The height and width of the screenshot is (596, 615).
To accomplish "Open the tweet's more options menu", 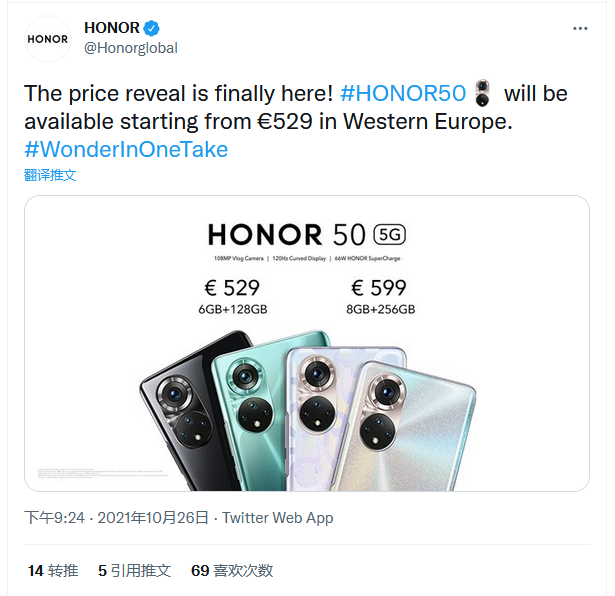I will (x=580, y=28).
